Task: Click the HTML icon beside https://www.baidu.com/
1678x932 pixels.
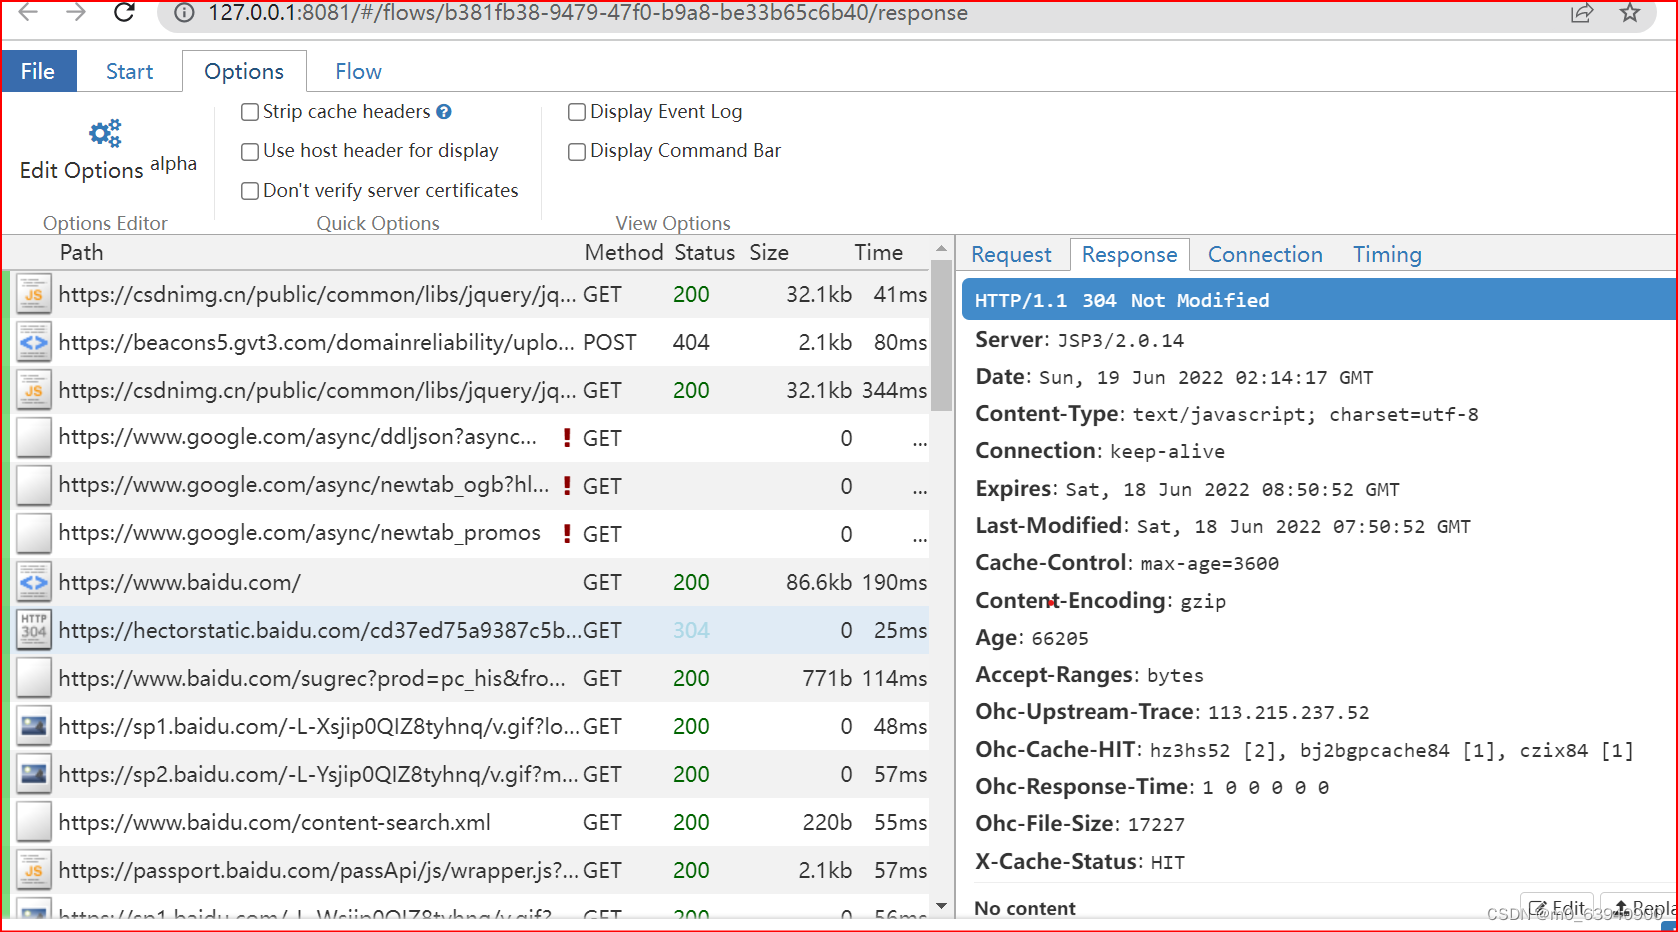Action: point(33,582)
